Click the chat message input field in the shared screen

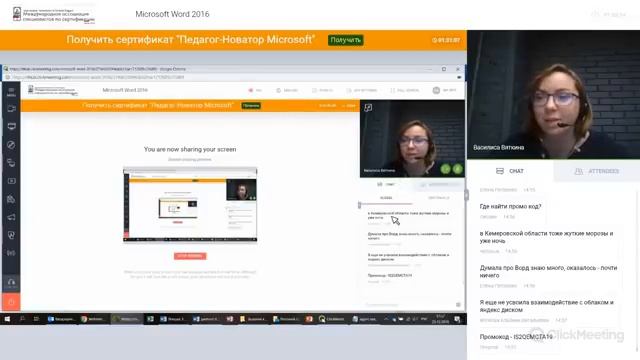click(408, 304)
